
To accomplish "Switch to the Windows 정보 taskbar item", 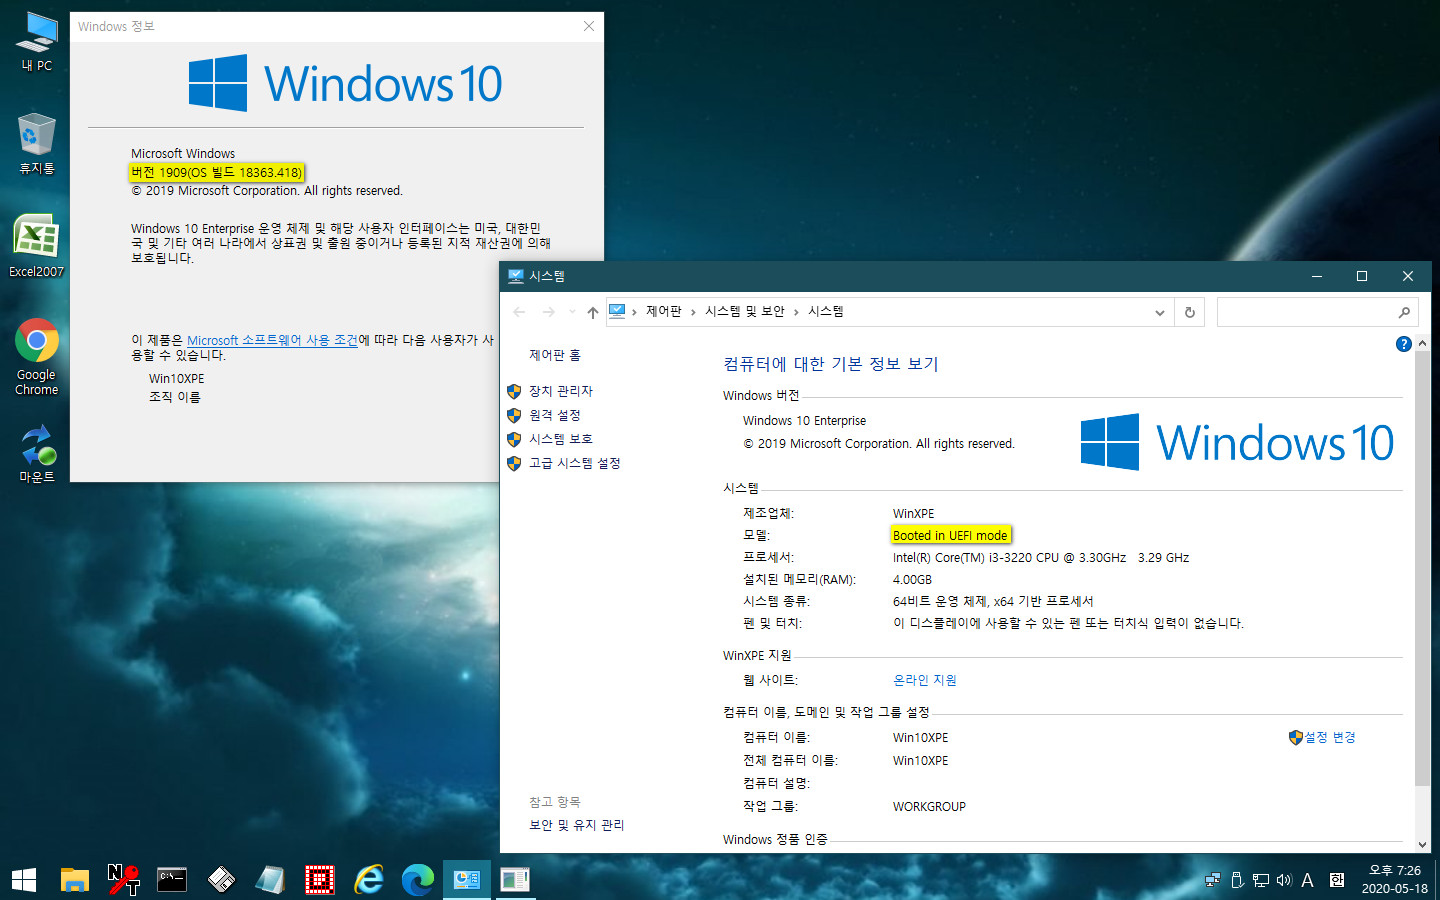I will [x=515, y=879].
